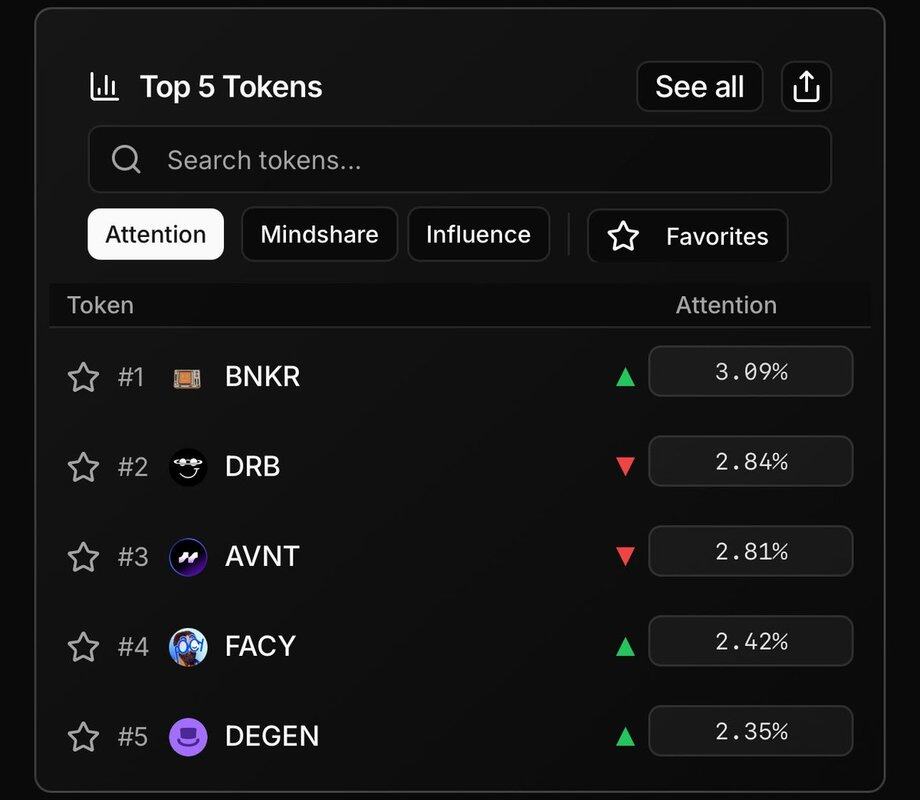Click the 3.09% attention value for BNKR

click(x=751, y=372)
